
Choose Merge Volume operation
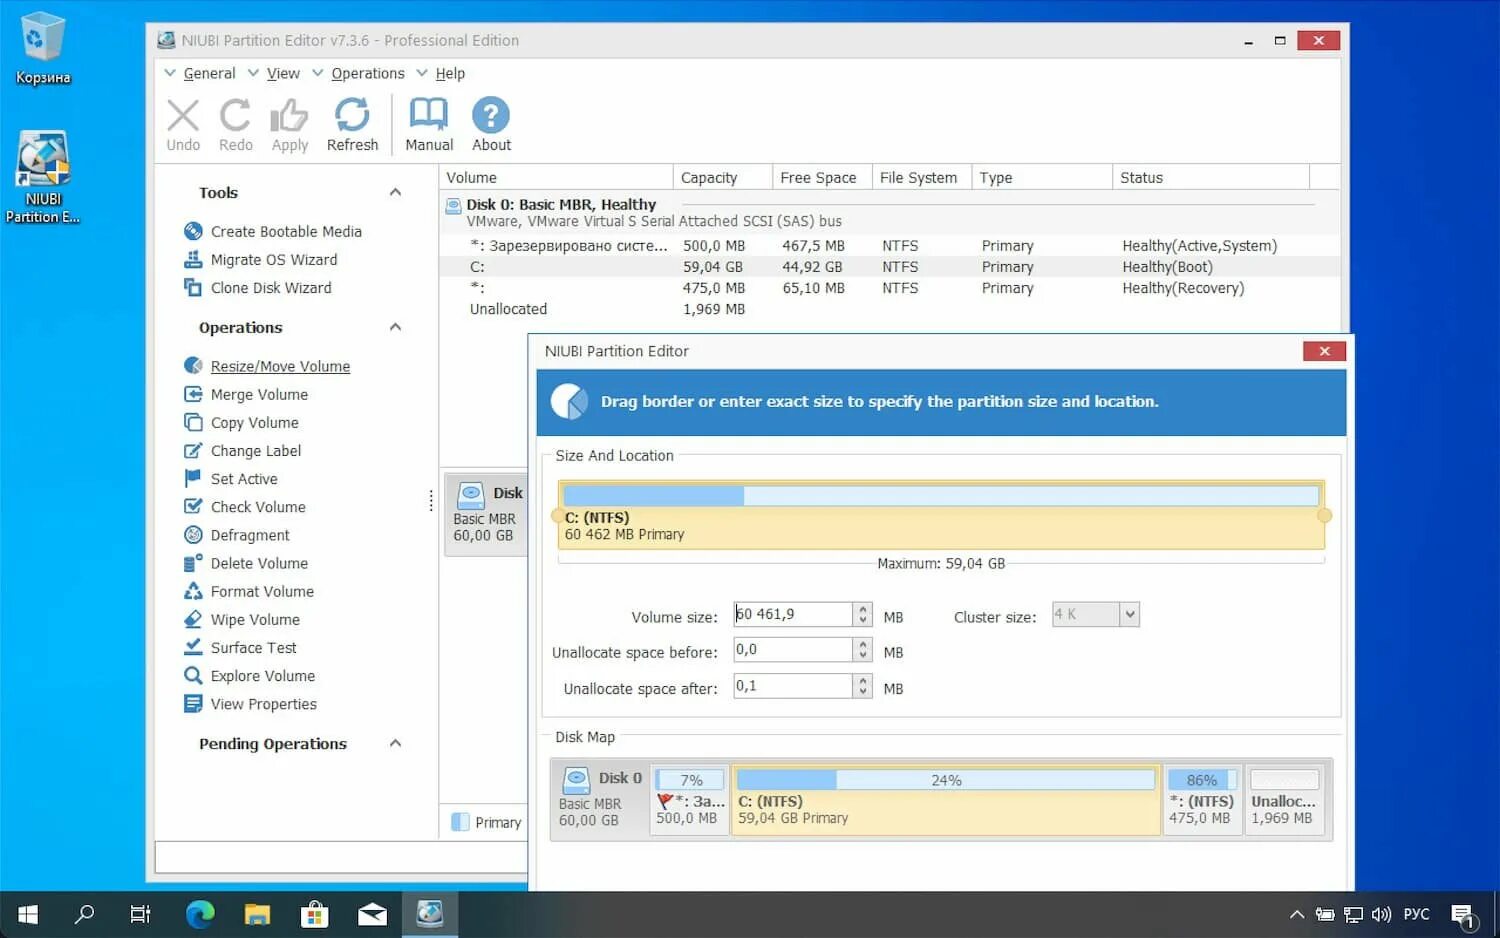[259, 394]
